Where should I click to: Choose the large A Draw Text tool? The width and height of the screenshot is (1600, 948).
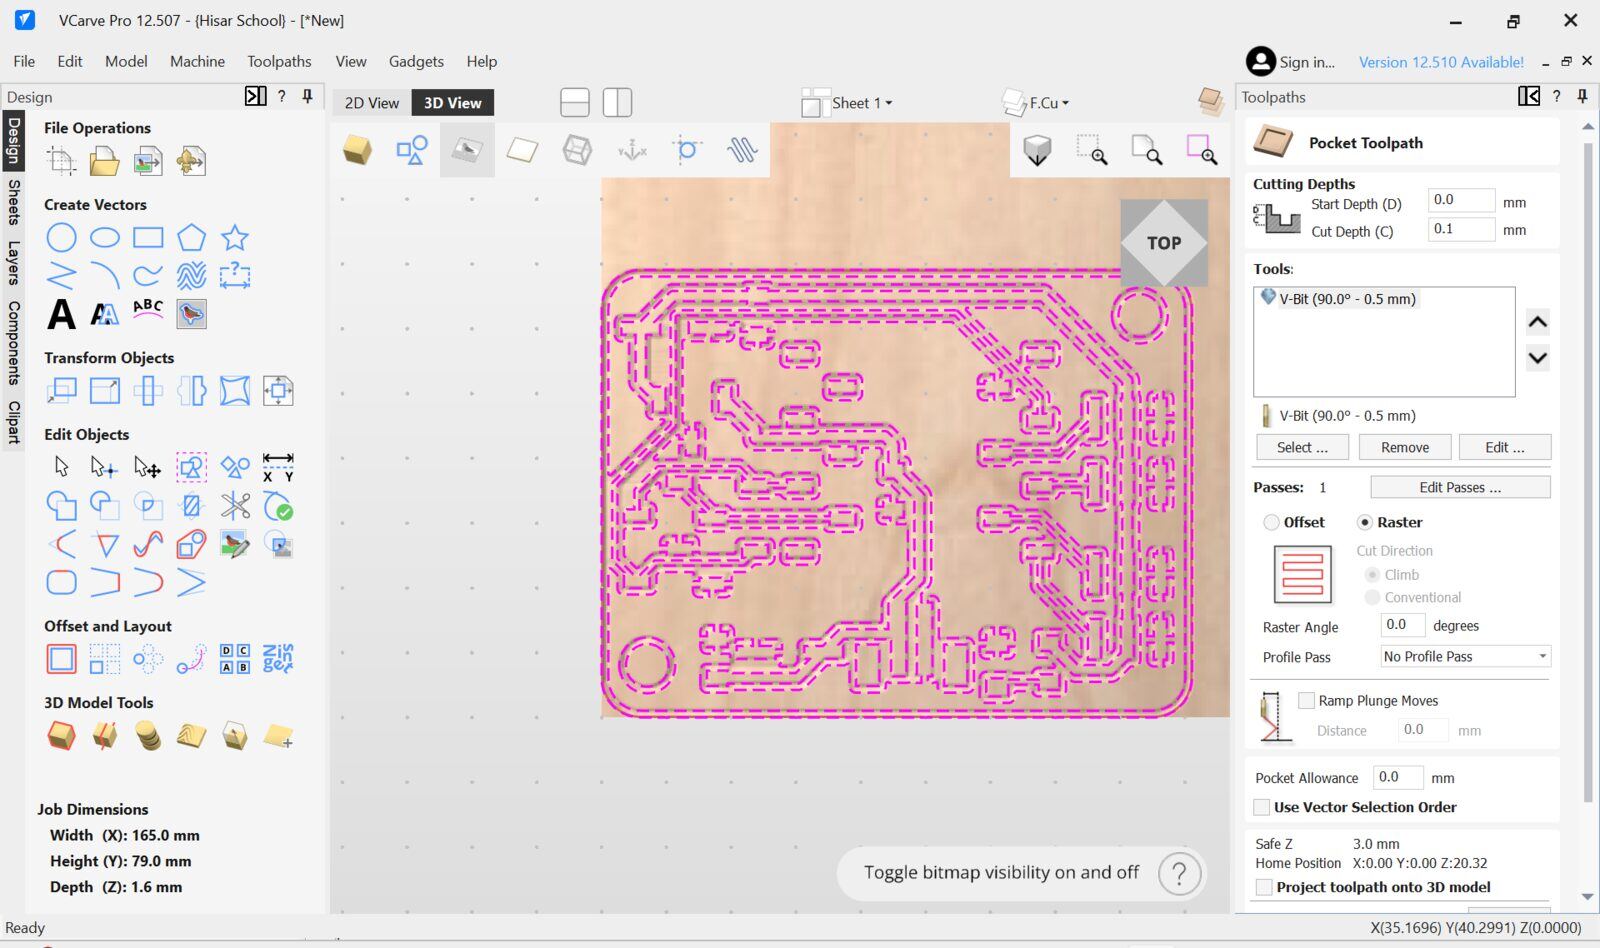tap(61, 314)
